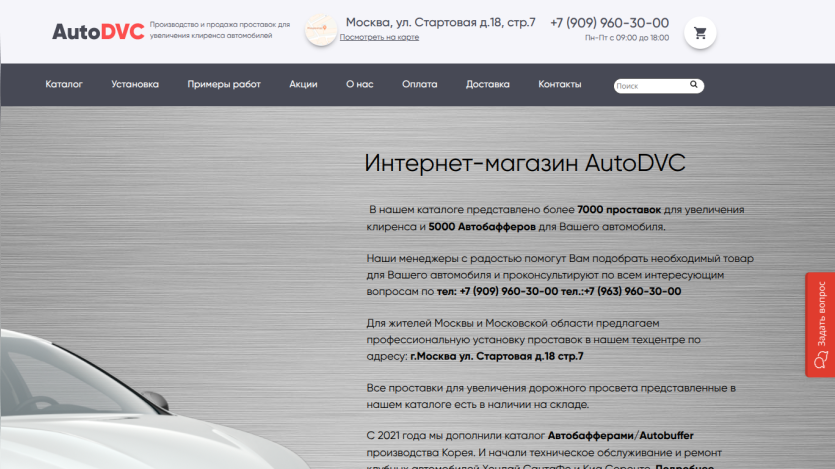Open the Задать вопрос side button

coord(820,325)
